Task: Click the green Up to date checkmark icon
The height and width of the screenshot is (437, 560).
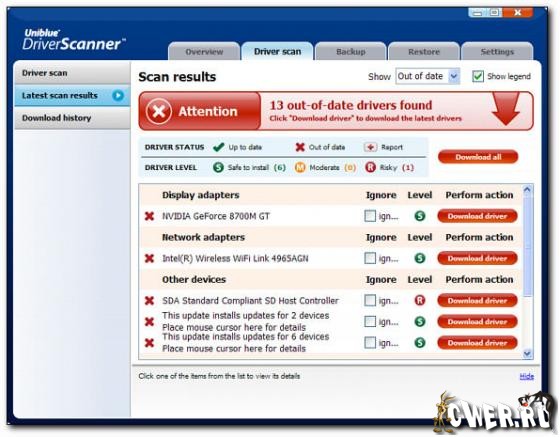Action: pos(218,147)
